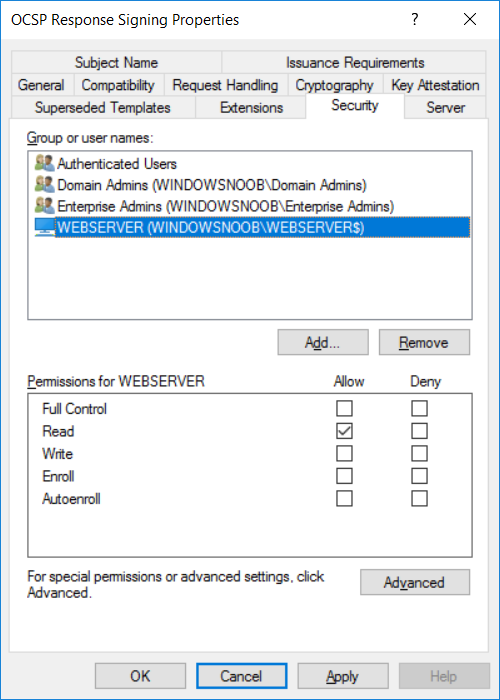The height and width of the screenshot is (700, 500).
Task: Tick Deny checkbox for Full Control
Action: [x=419, y=408]
